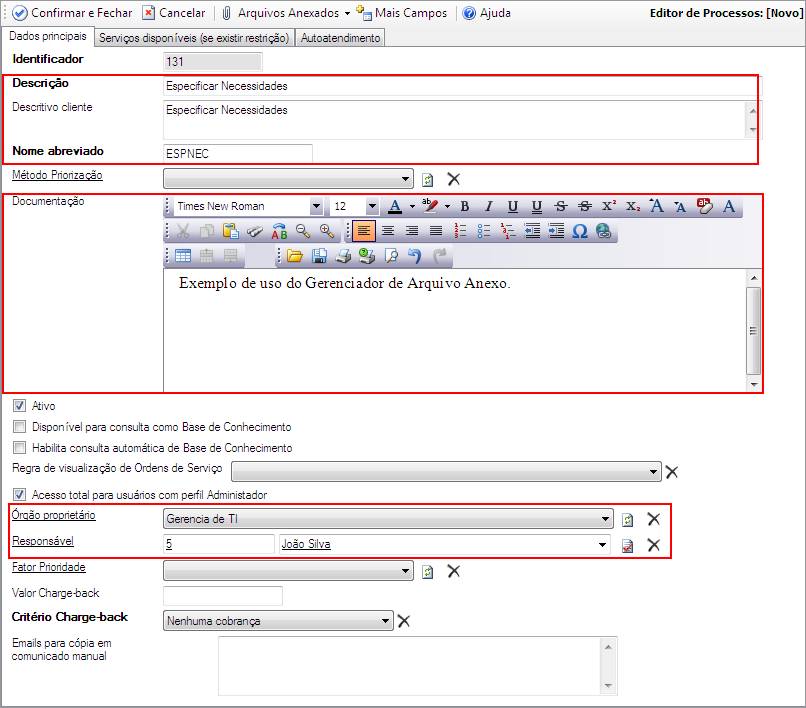806x708 pixels.
Task: Center align the text
Action: (x=388, y=231)
